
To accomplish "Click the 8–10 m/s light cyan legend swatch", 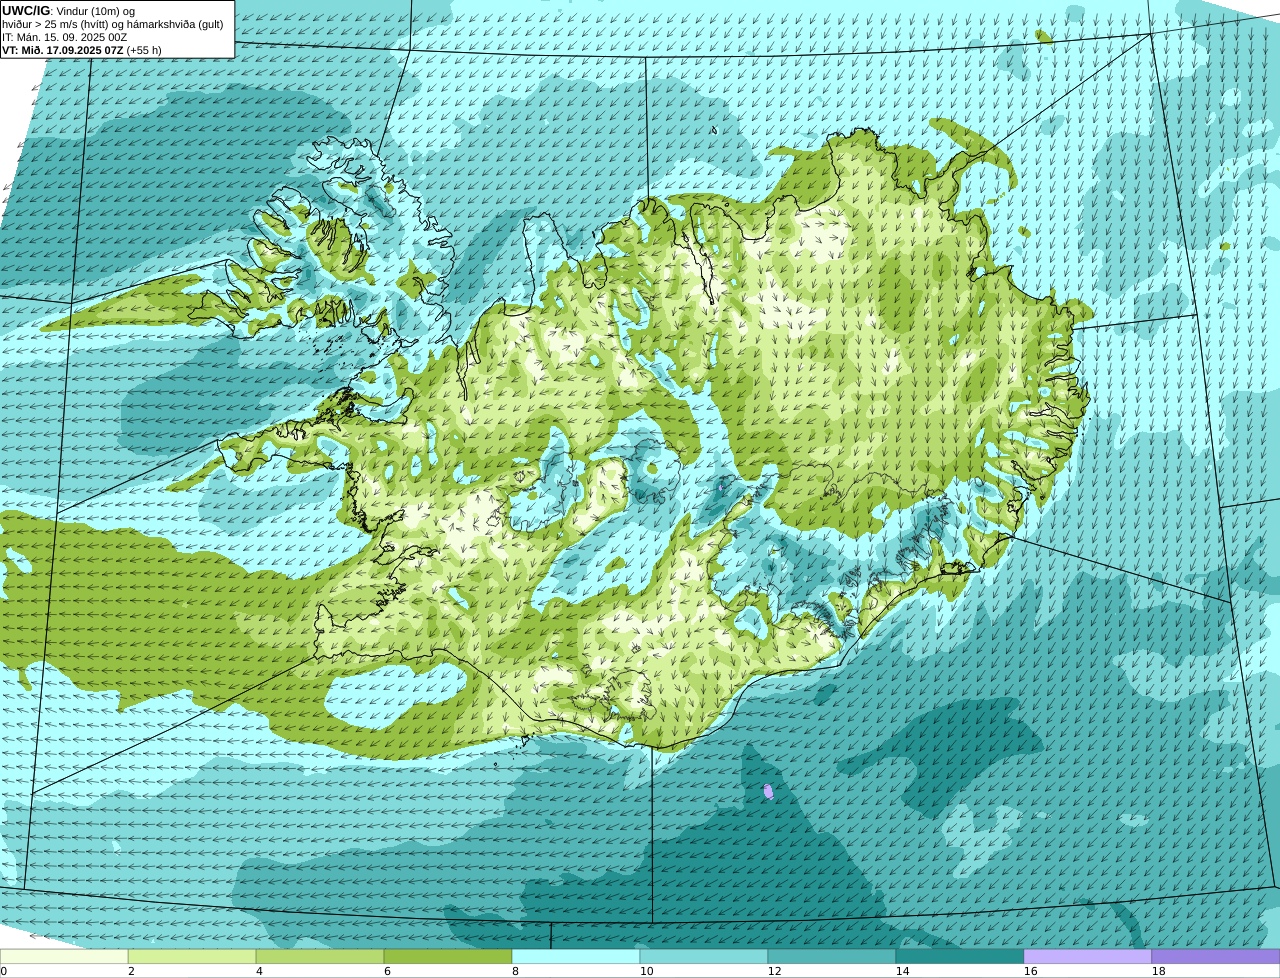I will (576, 956).
